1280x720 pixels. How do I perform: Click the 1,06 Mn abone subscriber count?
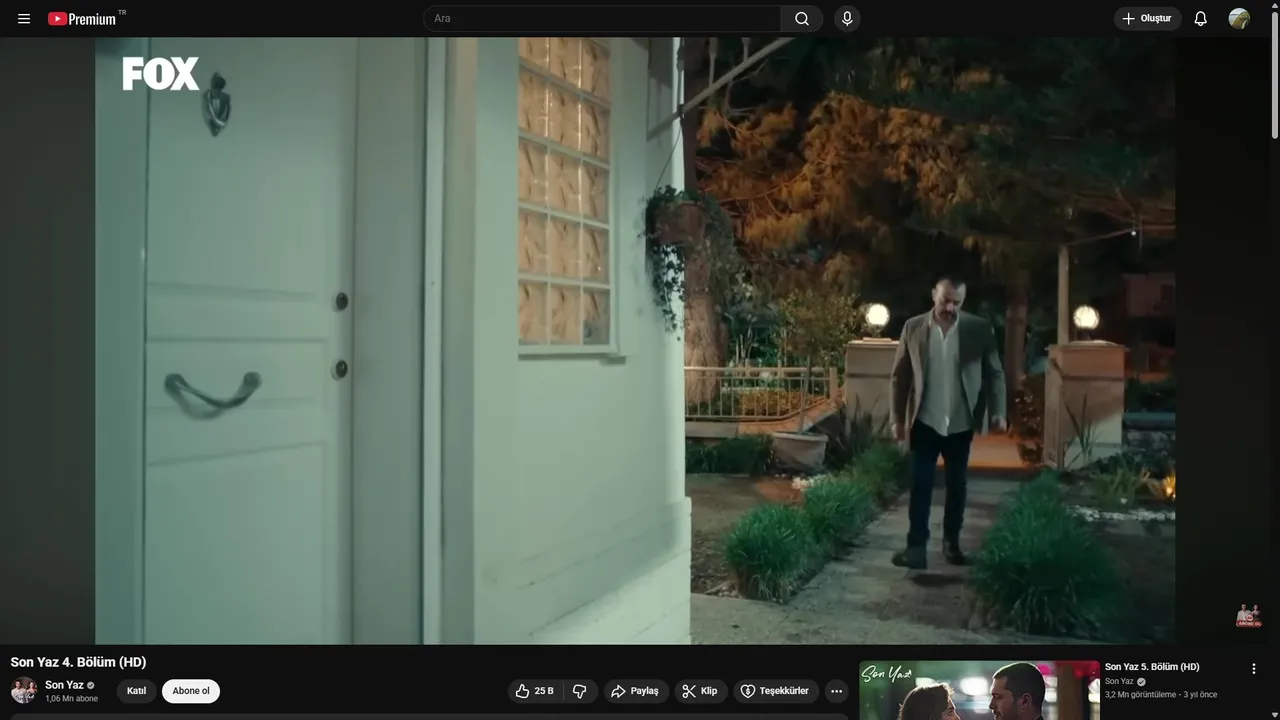coord(71,699)
